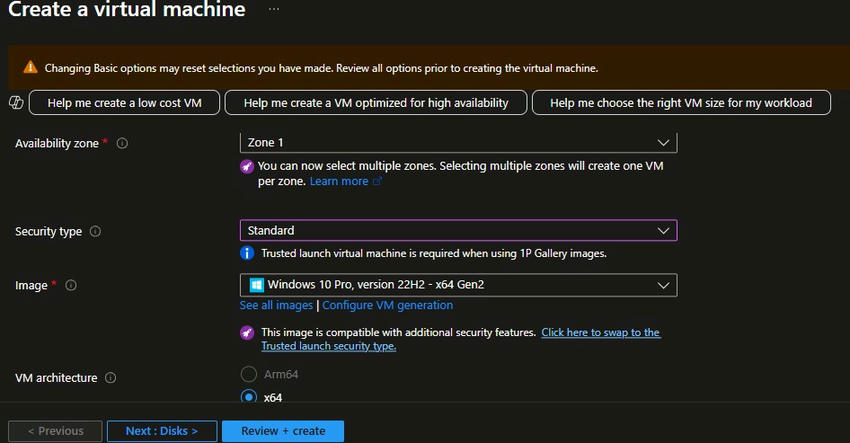Image resolution: width=850 pixels, height=443 pixels.
Task: Click the Copilot icon beside the help buttons
Action: [15, 103]
